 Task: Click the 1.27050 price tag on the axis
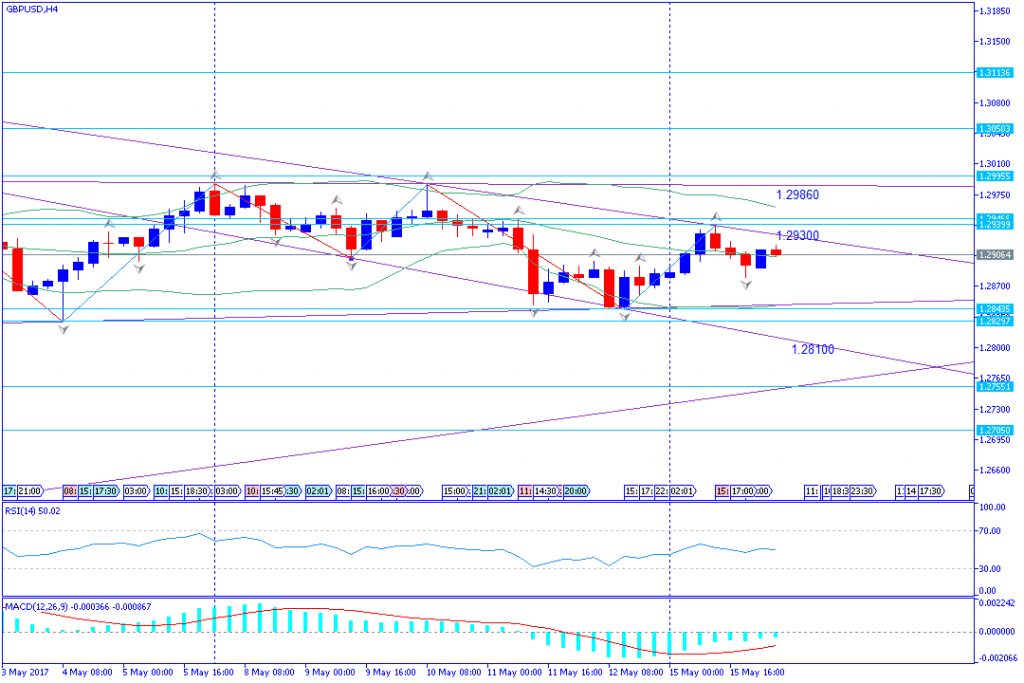[994, 430]
